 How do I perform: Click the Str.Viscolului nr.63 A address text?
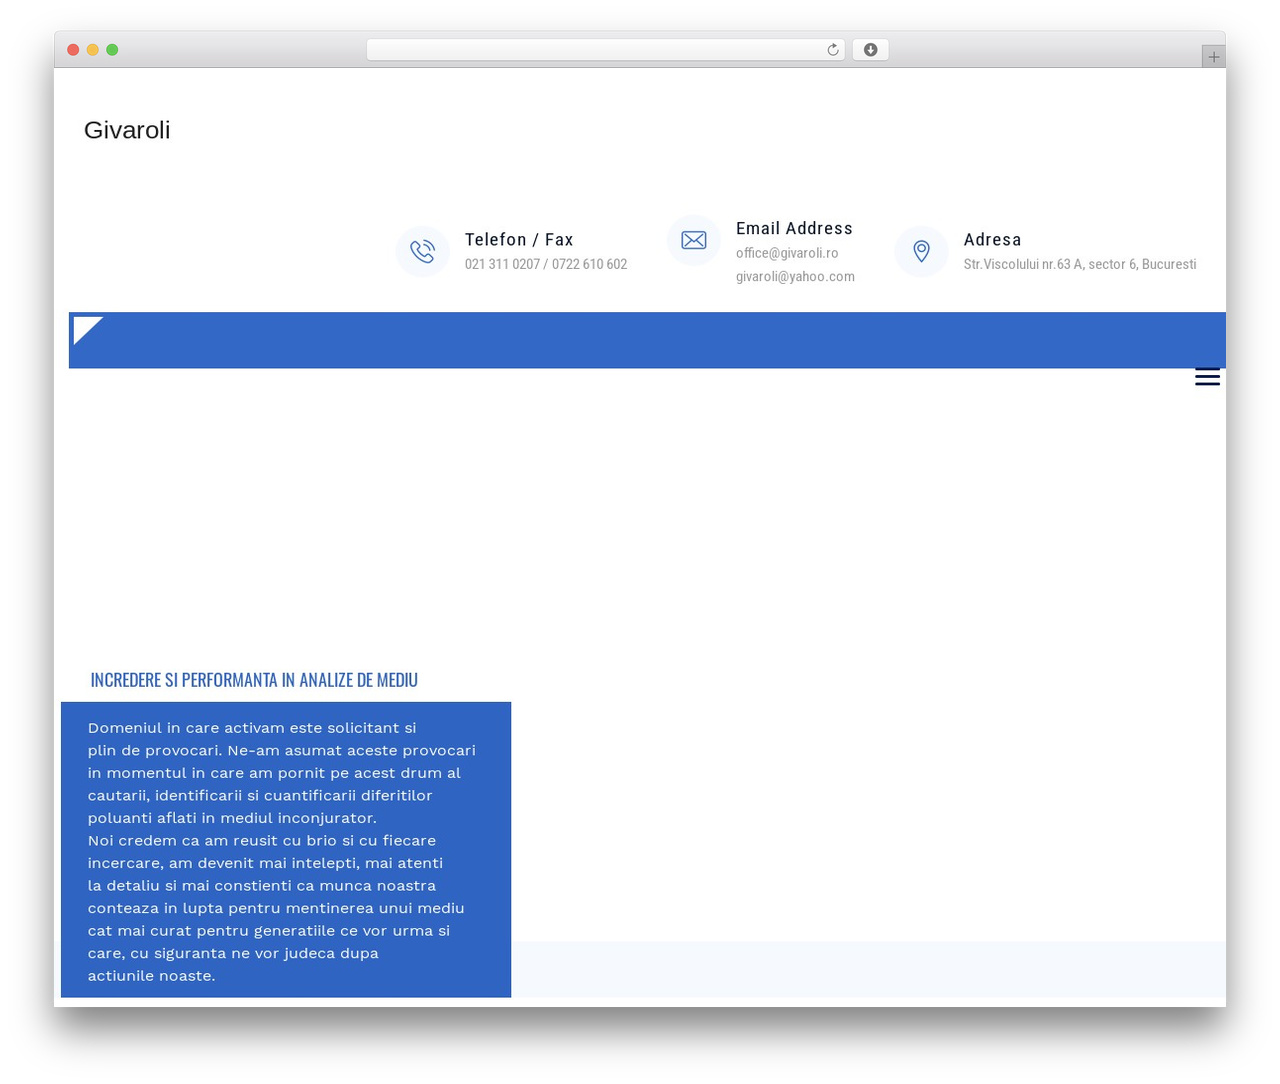point(1080,264)
